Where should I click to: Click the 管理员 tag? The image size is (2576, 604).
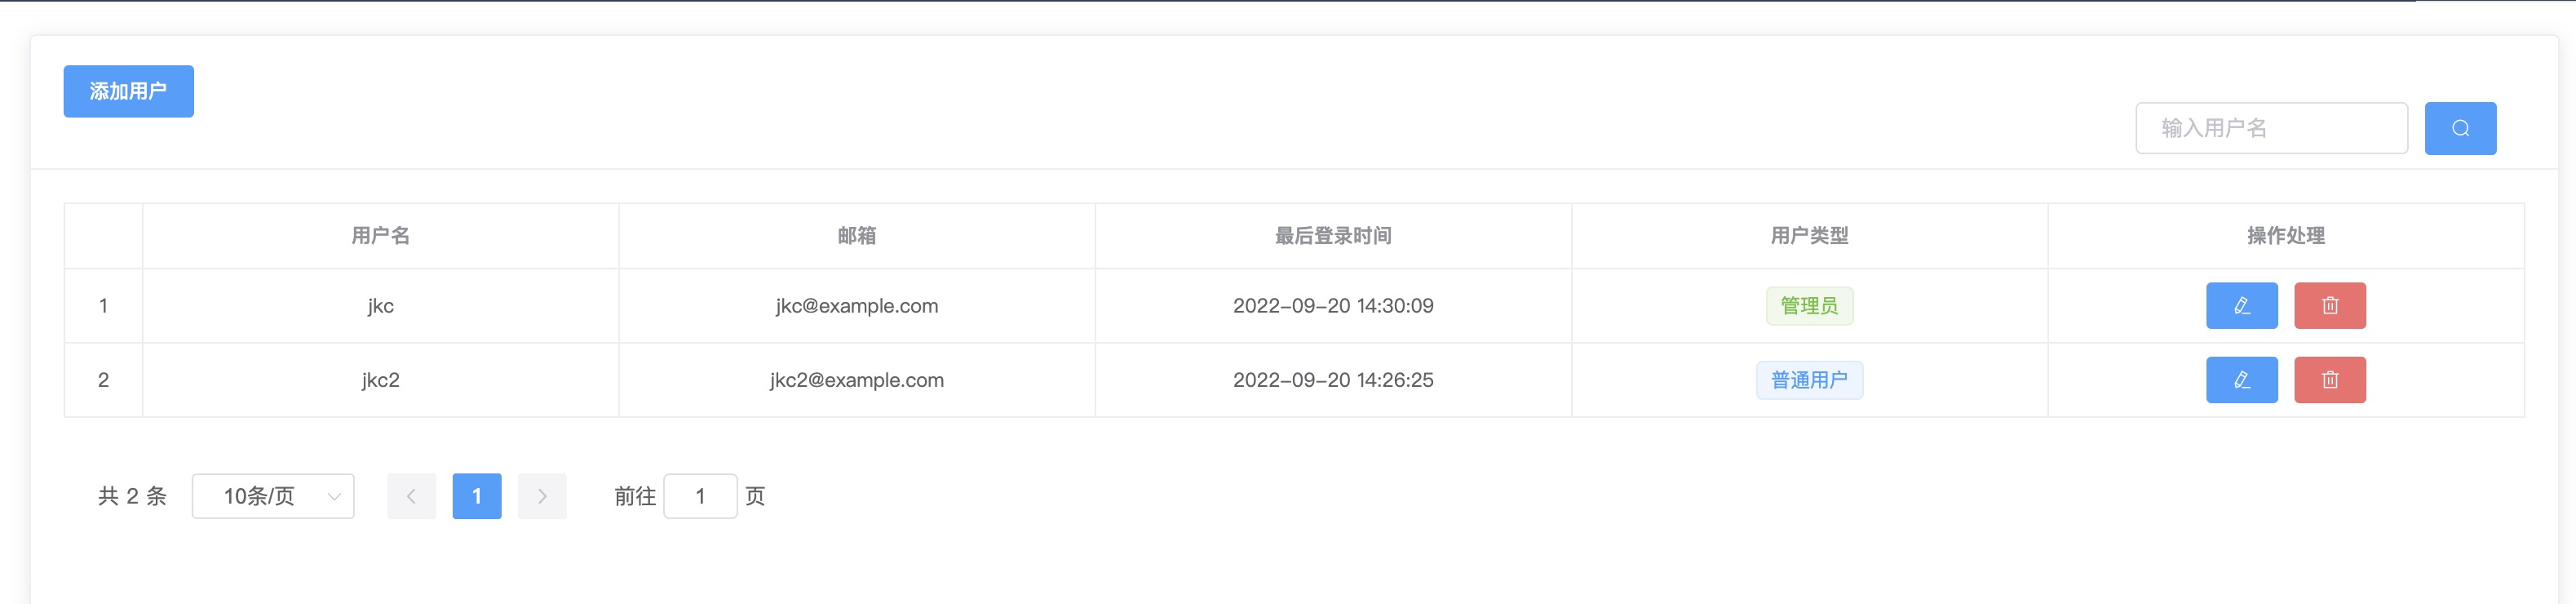coord(1809,306)
